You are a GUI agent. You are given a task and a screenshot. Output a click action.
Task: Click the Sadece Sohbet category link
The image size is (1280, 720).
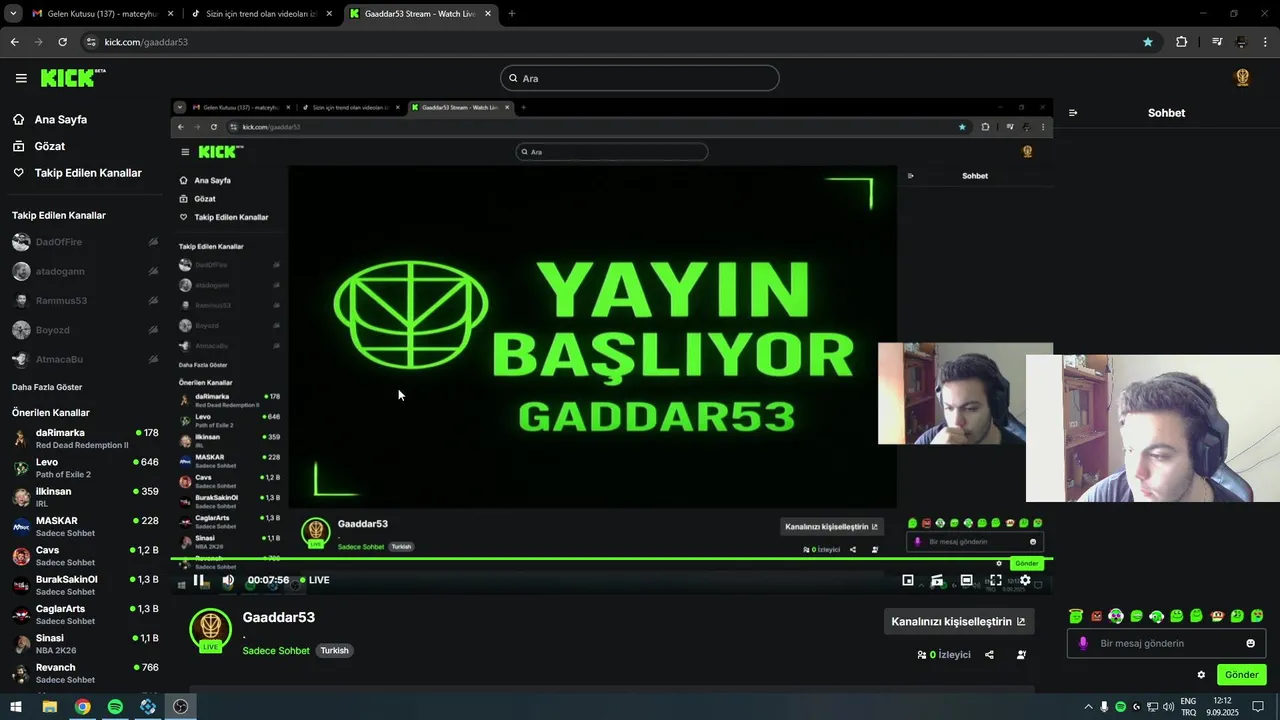276,651
